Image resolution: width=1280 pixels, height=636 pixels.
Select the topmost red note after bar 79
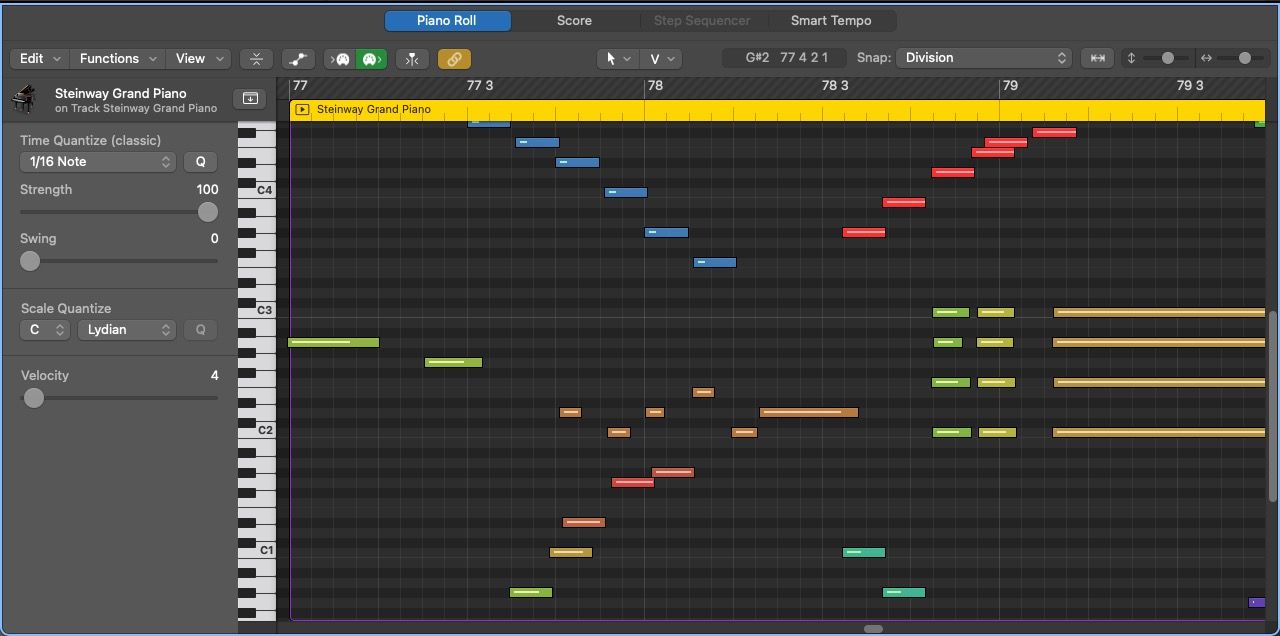pyautogui.click(x=1054, y=132)
